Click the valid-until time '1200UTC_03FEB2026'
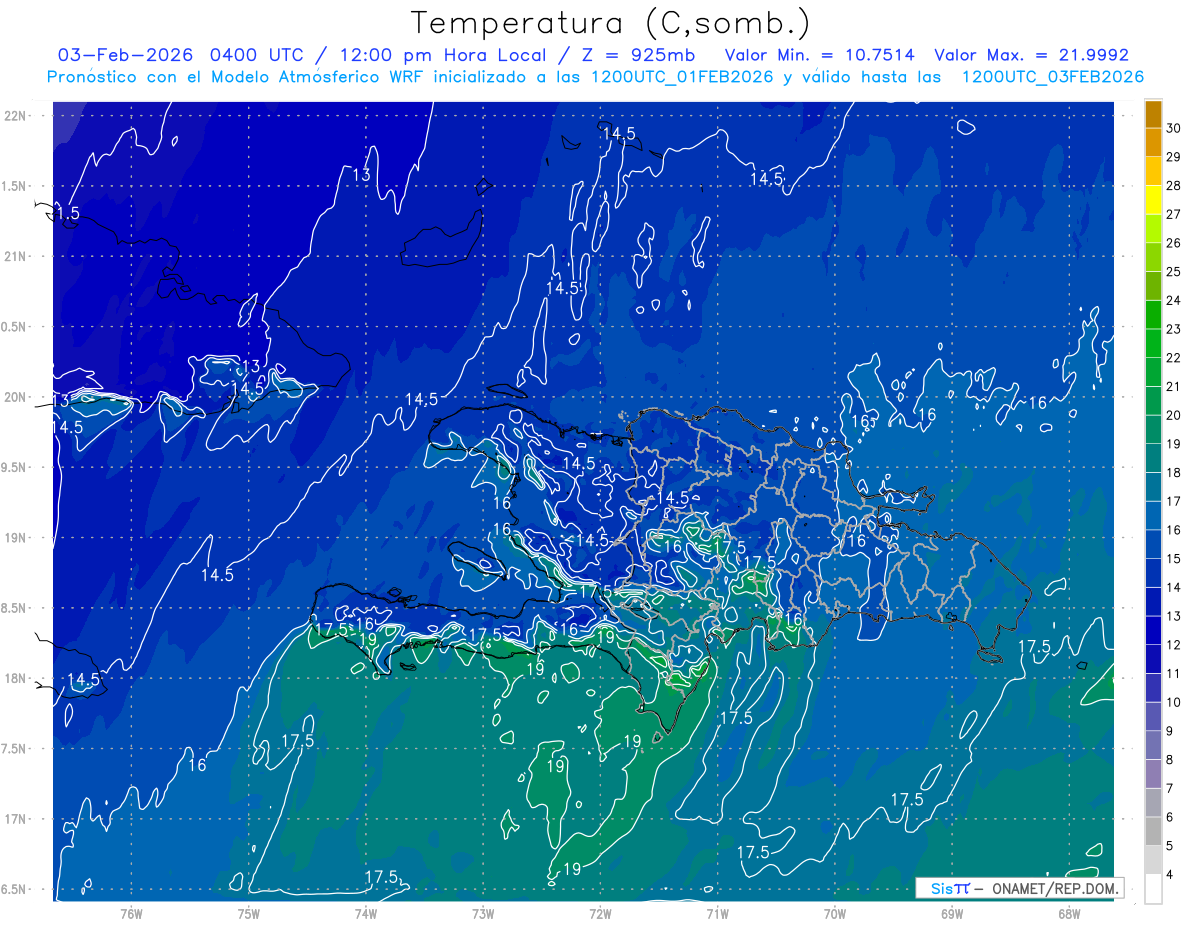 click(1053, 77)
